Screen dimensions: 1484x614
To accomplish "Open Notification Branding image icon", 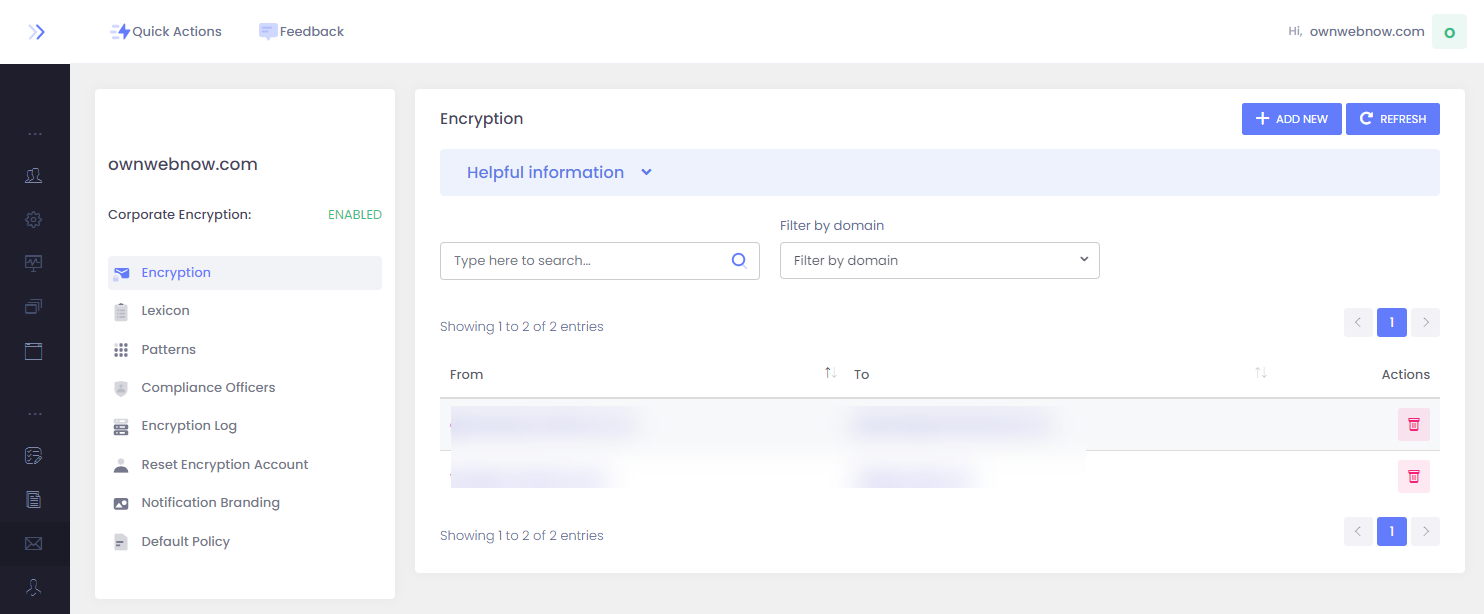I will coord(120,502).
